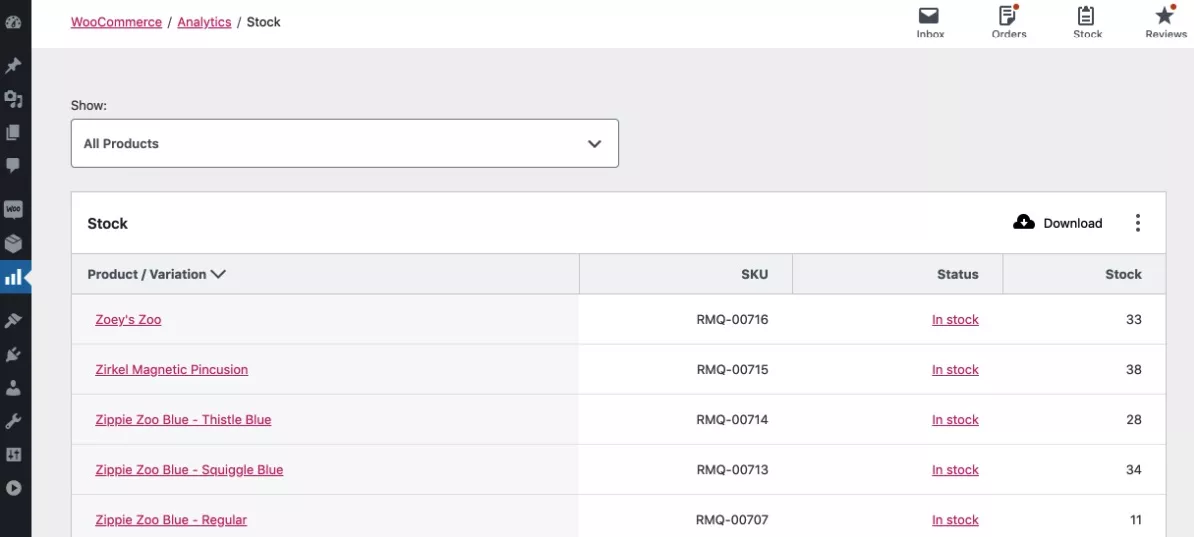Sort by the Stock column header
This screenshot has width=1194, height=537.
click(x=1123, y=274)
